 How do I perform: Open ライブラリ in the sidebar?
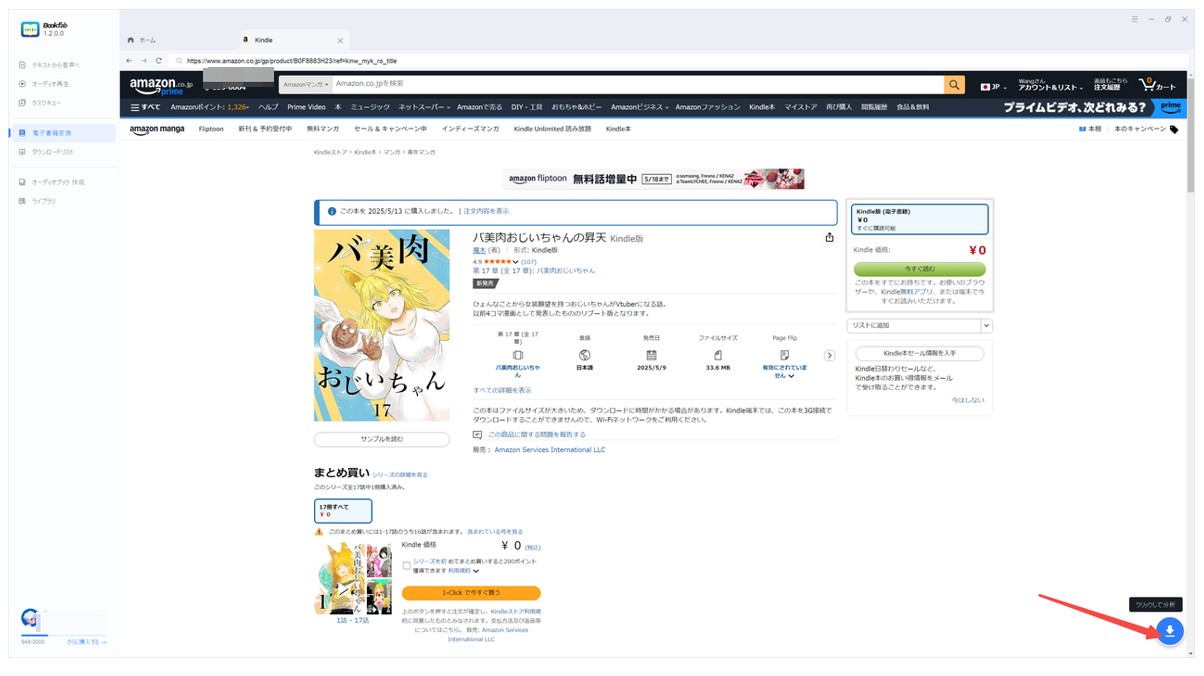44,201
